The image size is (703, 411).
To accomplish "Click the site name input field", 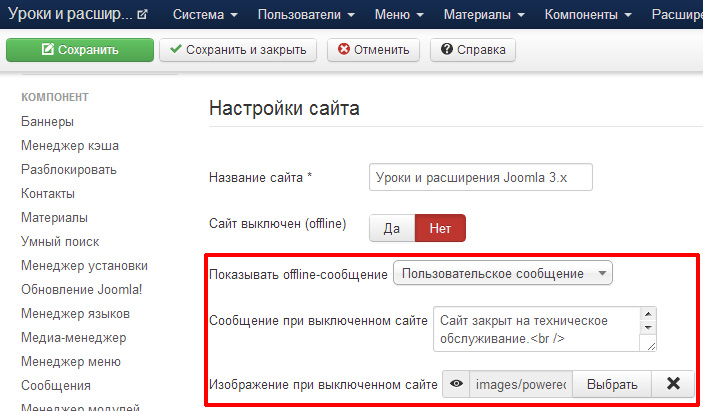I will (480, 177).
